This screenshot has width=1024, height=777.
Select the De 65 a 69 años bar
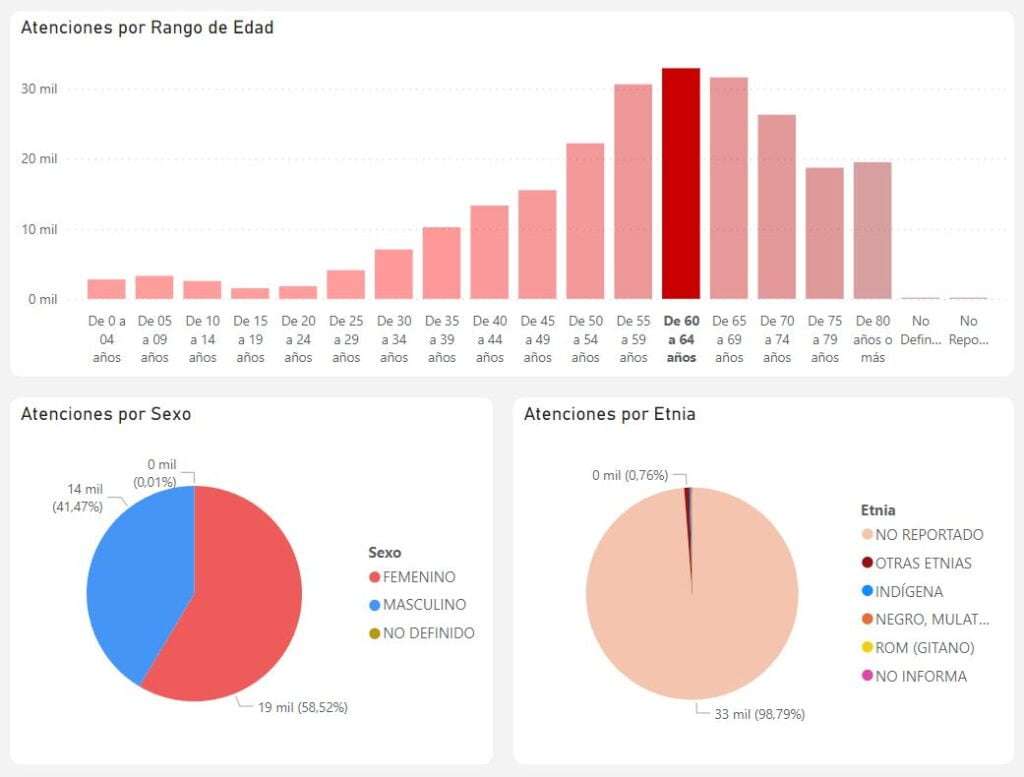tap(729, 188)
